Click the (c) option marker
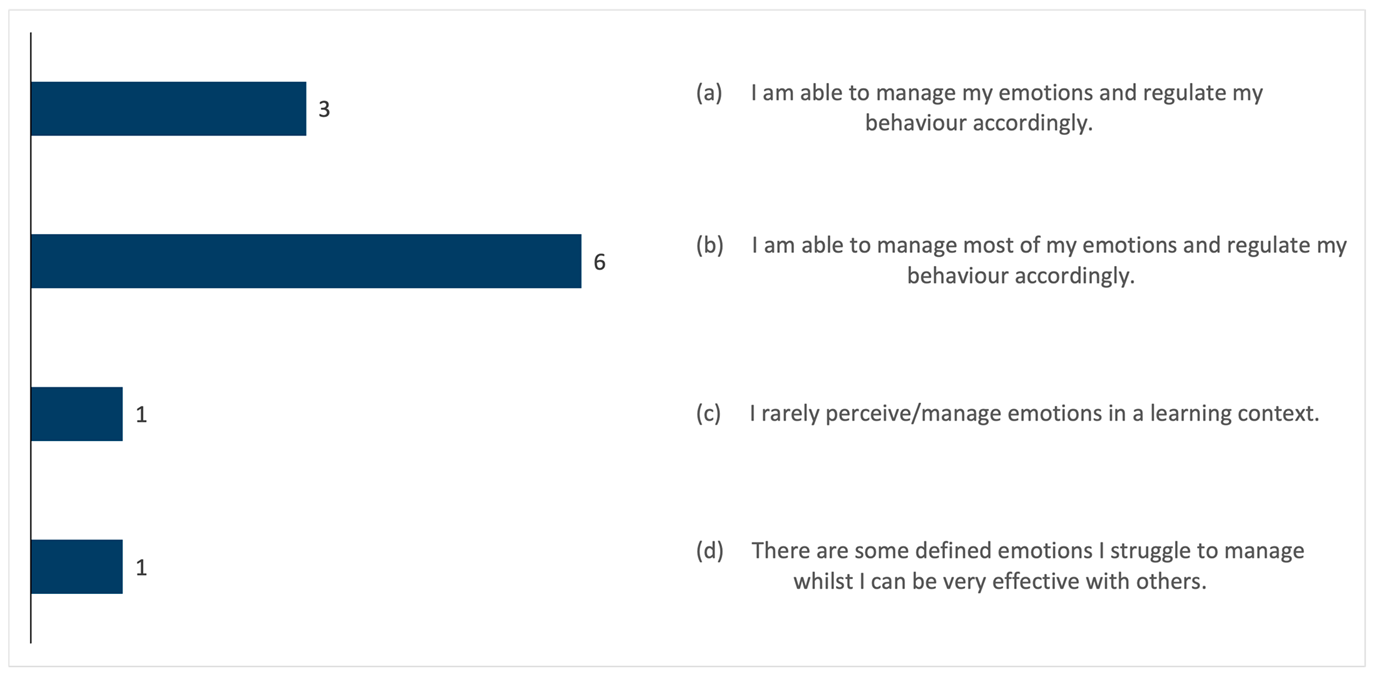 point(709,414)
